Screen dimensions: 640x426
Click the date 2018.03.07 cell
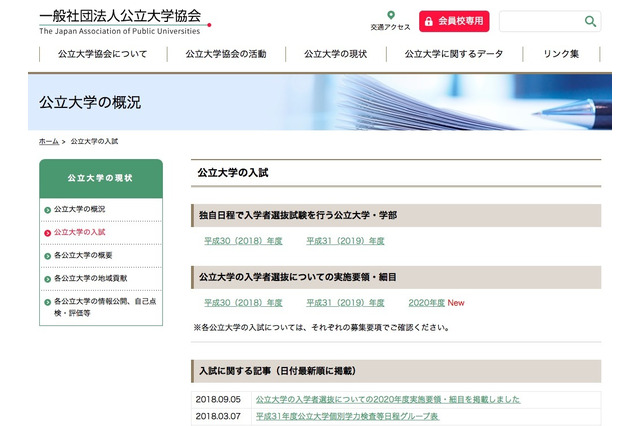click(x=218, y=417)
